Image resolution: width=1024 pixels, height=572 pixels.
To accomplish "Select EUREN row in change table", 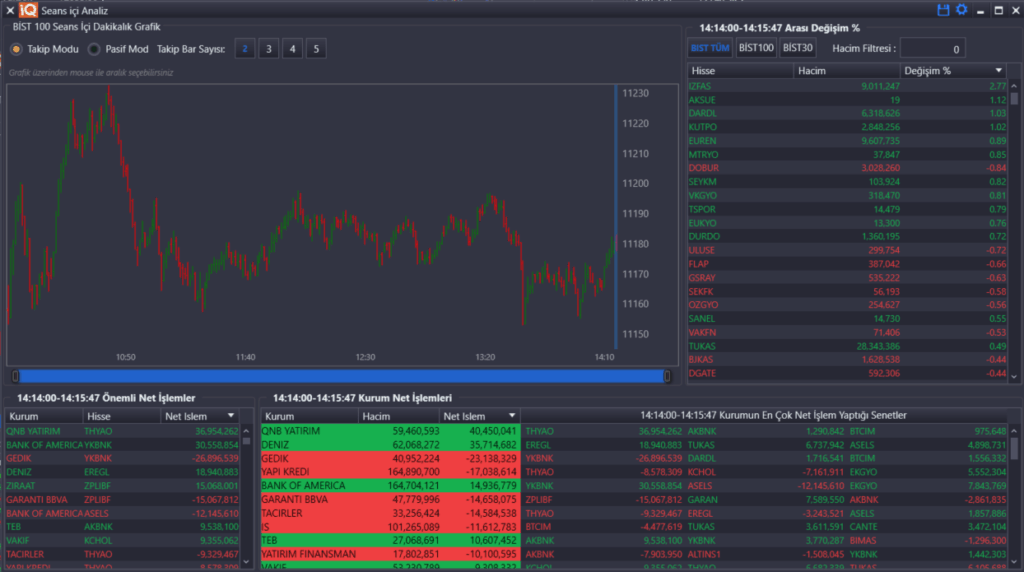I will click(848, 141).
